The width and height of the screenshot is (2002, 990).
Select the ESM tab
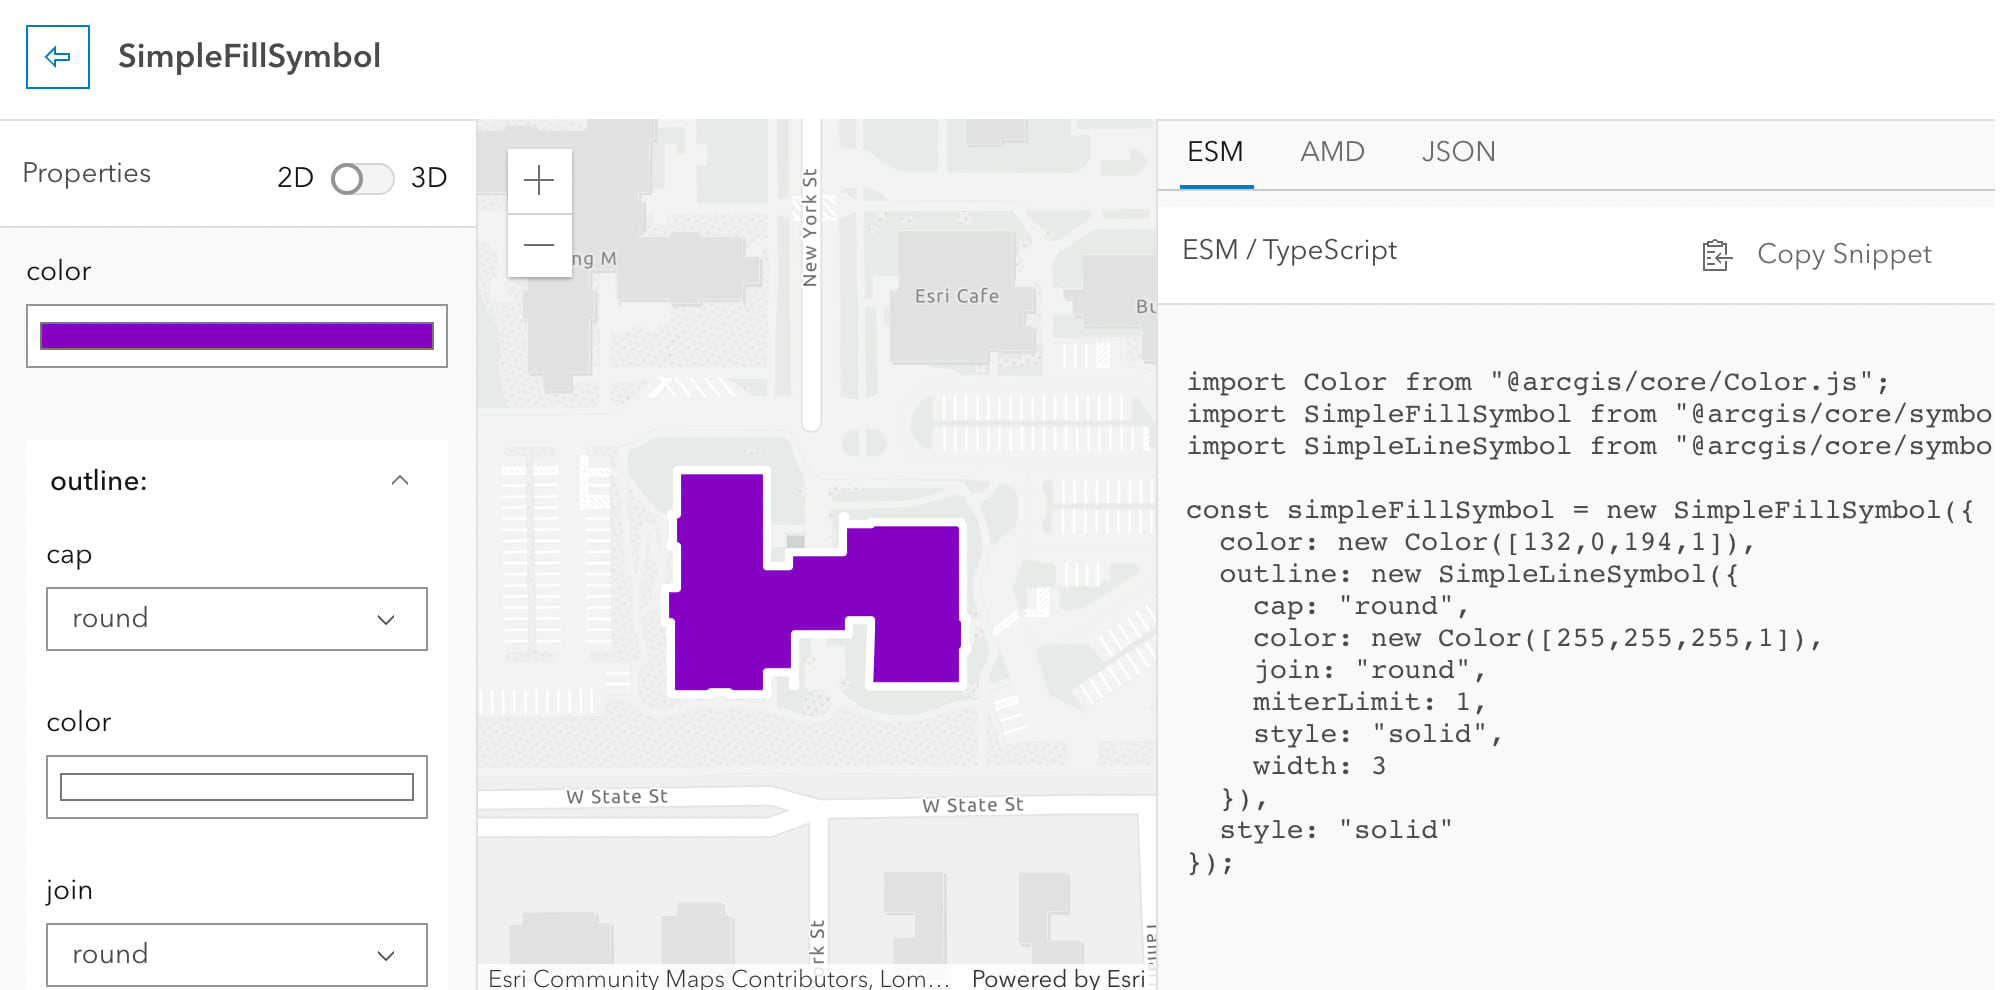(1215, 152)
